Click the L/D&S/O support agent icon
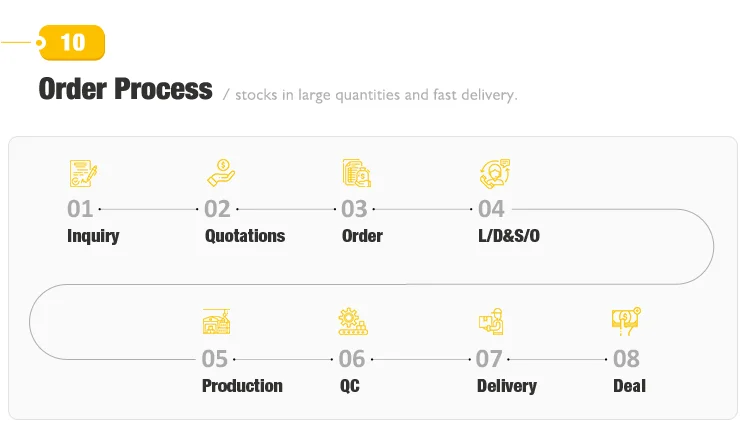 (x=494, y=173)
